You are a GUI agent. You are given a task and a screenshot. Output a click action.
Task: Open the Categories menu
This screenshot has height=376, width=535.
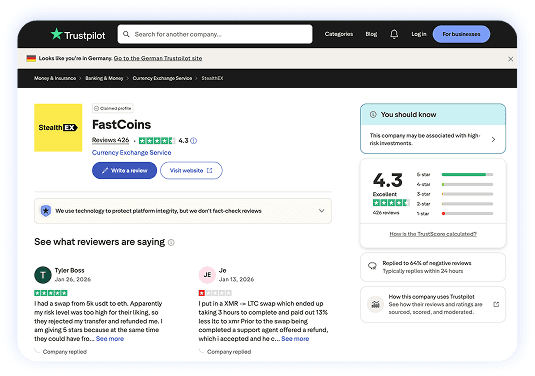[x=339, y=34]
